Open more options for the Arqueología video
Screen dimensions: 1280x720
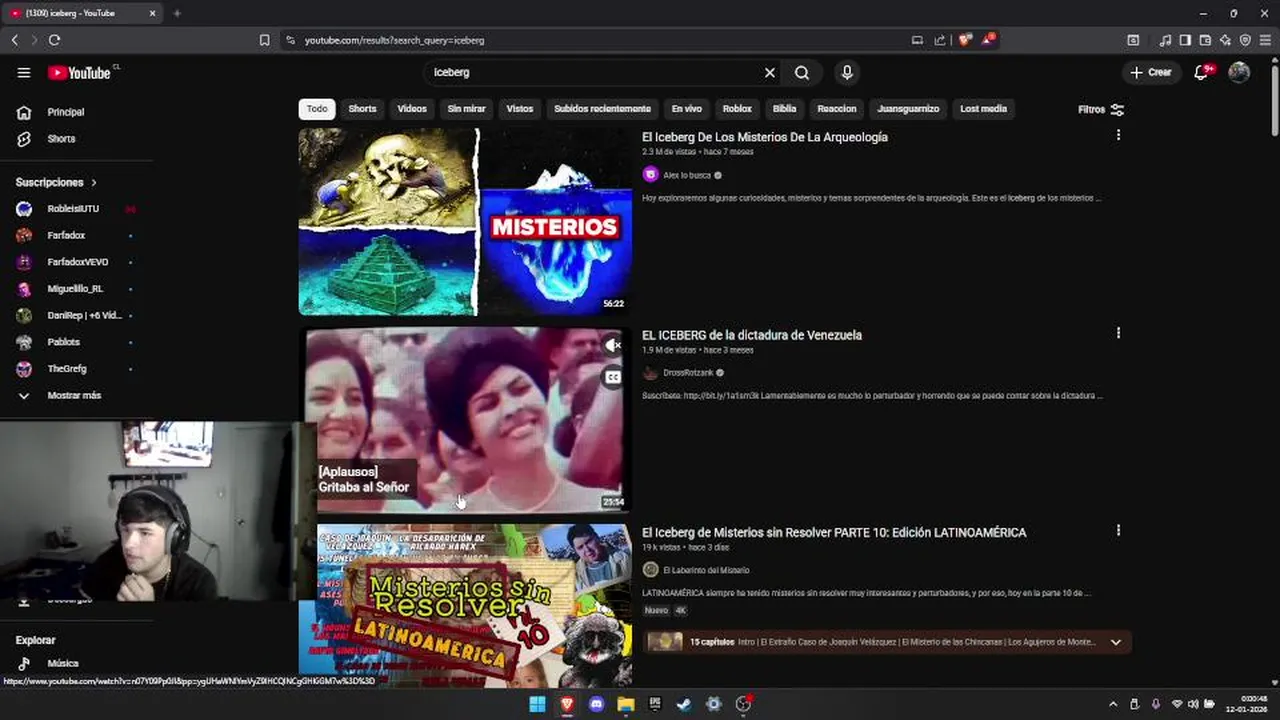pyautogui.click(x=1118, y=135)
